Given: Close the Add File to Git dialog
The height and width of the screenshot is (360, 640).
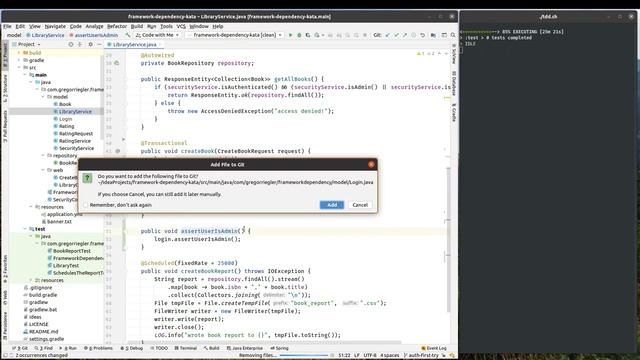Looking at the screenshot, I should [371, 164].
